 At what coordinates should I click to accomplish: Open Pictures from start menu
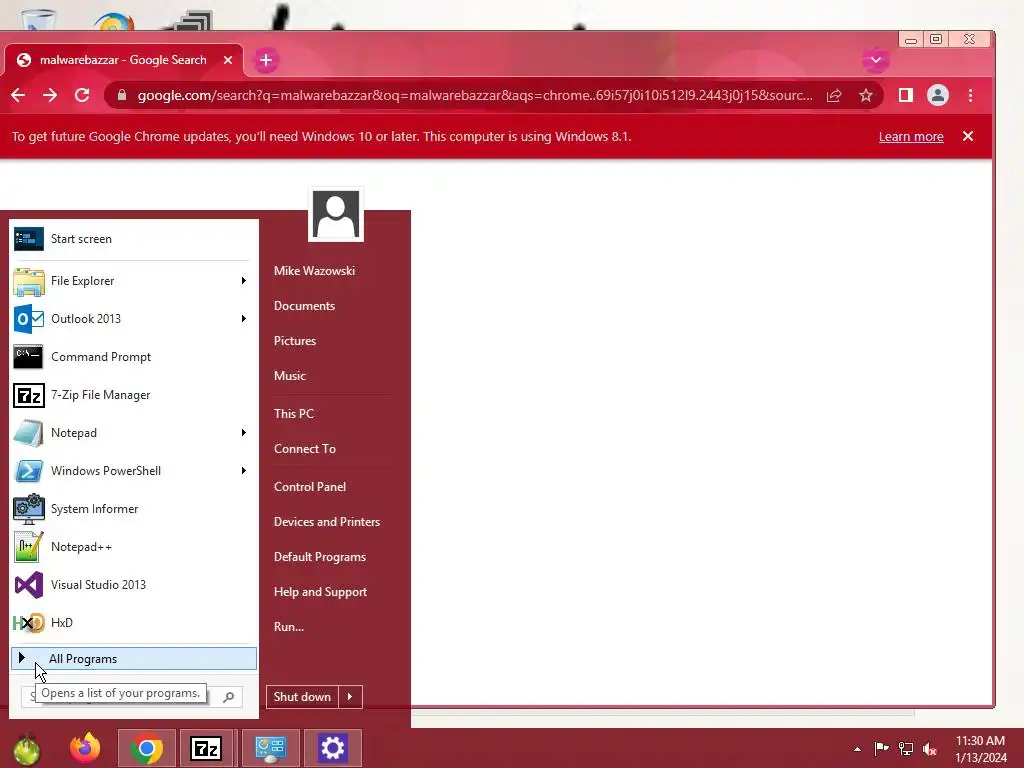click(x=295, y=341)
